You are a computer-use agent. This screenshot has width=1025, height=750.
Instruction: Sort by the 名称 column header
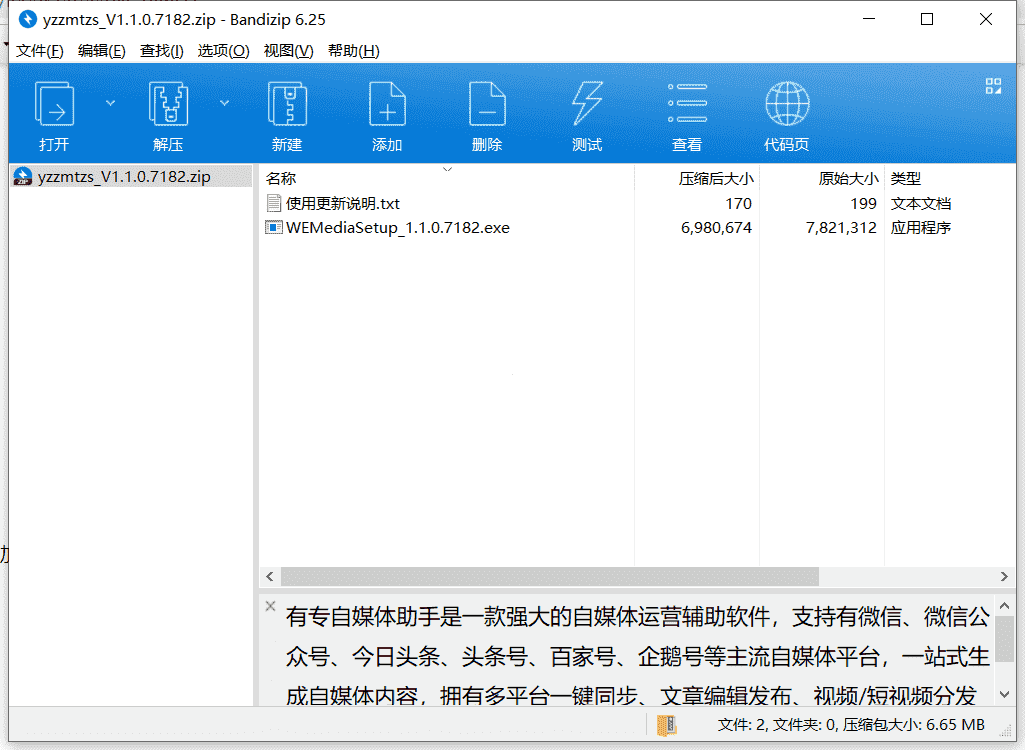281,179
